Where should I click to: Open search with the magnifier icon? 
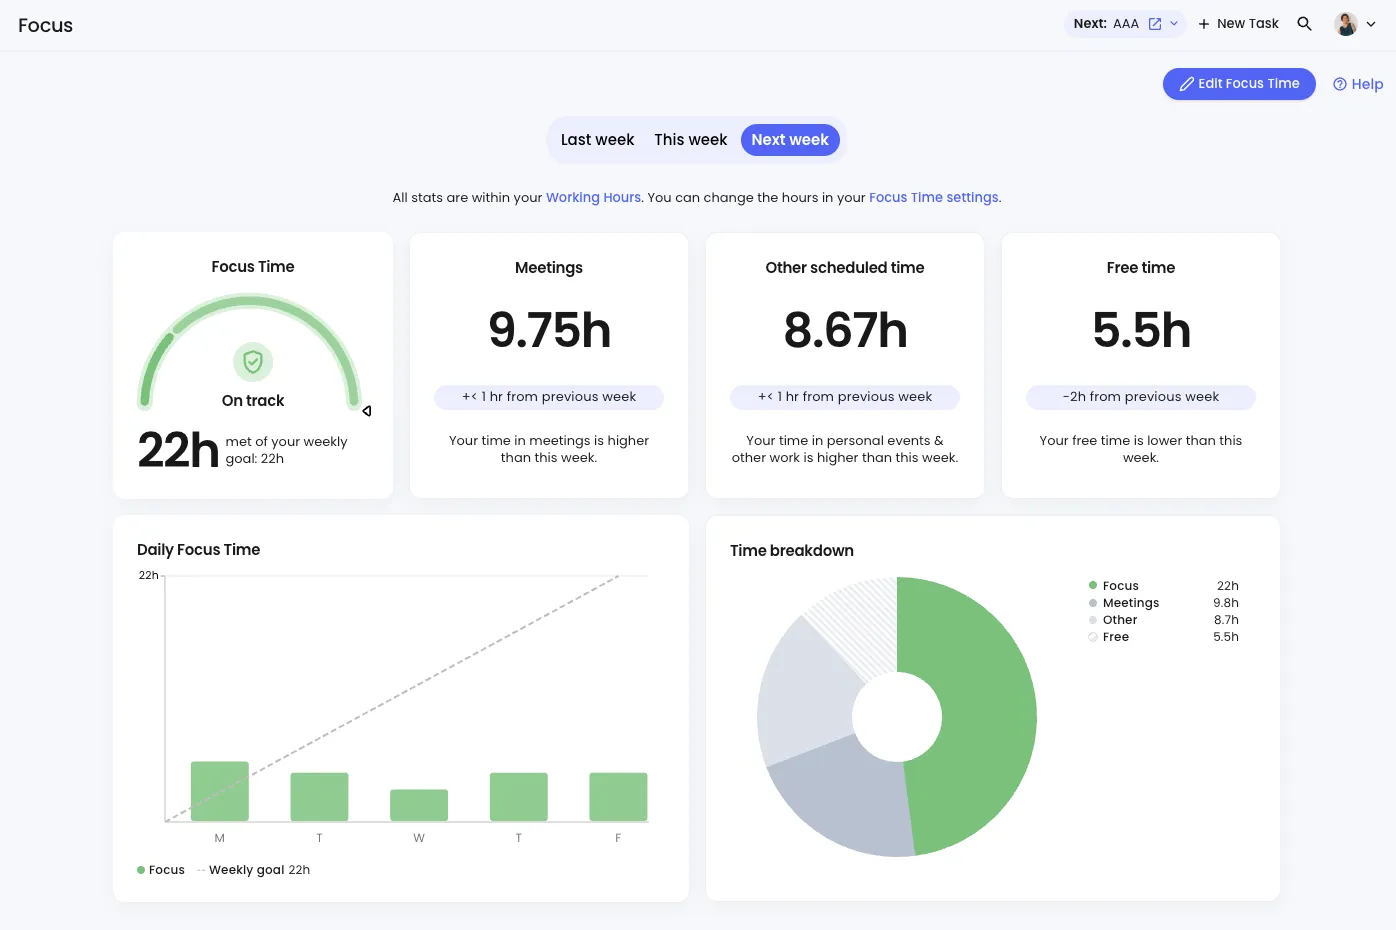point(1304,24)
